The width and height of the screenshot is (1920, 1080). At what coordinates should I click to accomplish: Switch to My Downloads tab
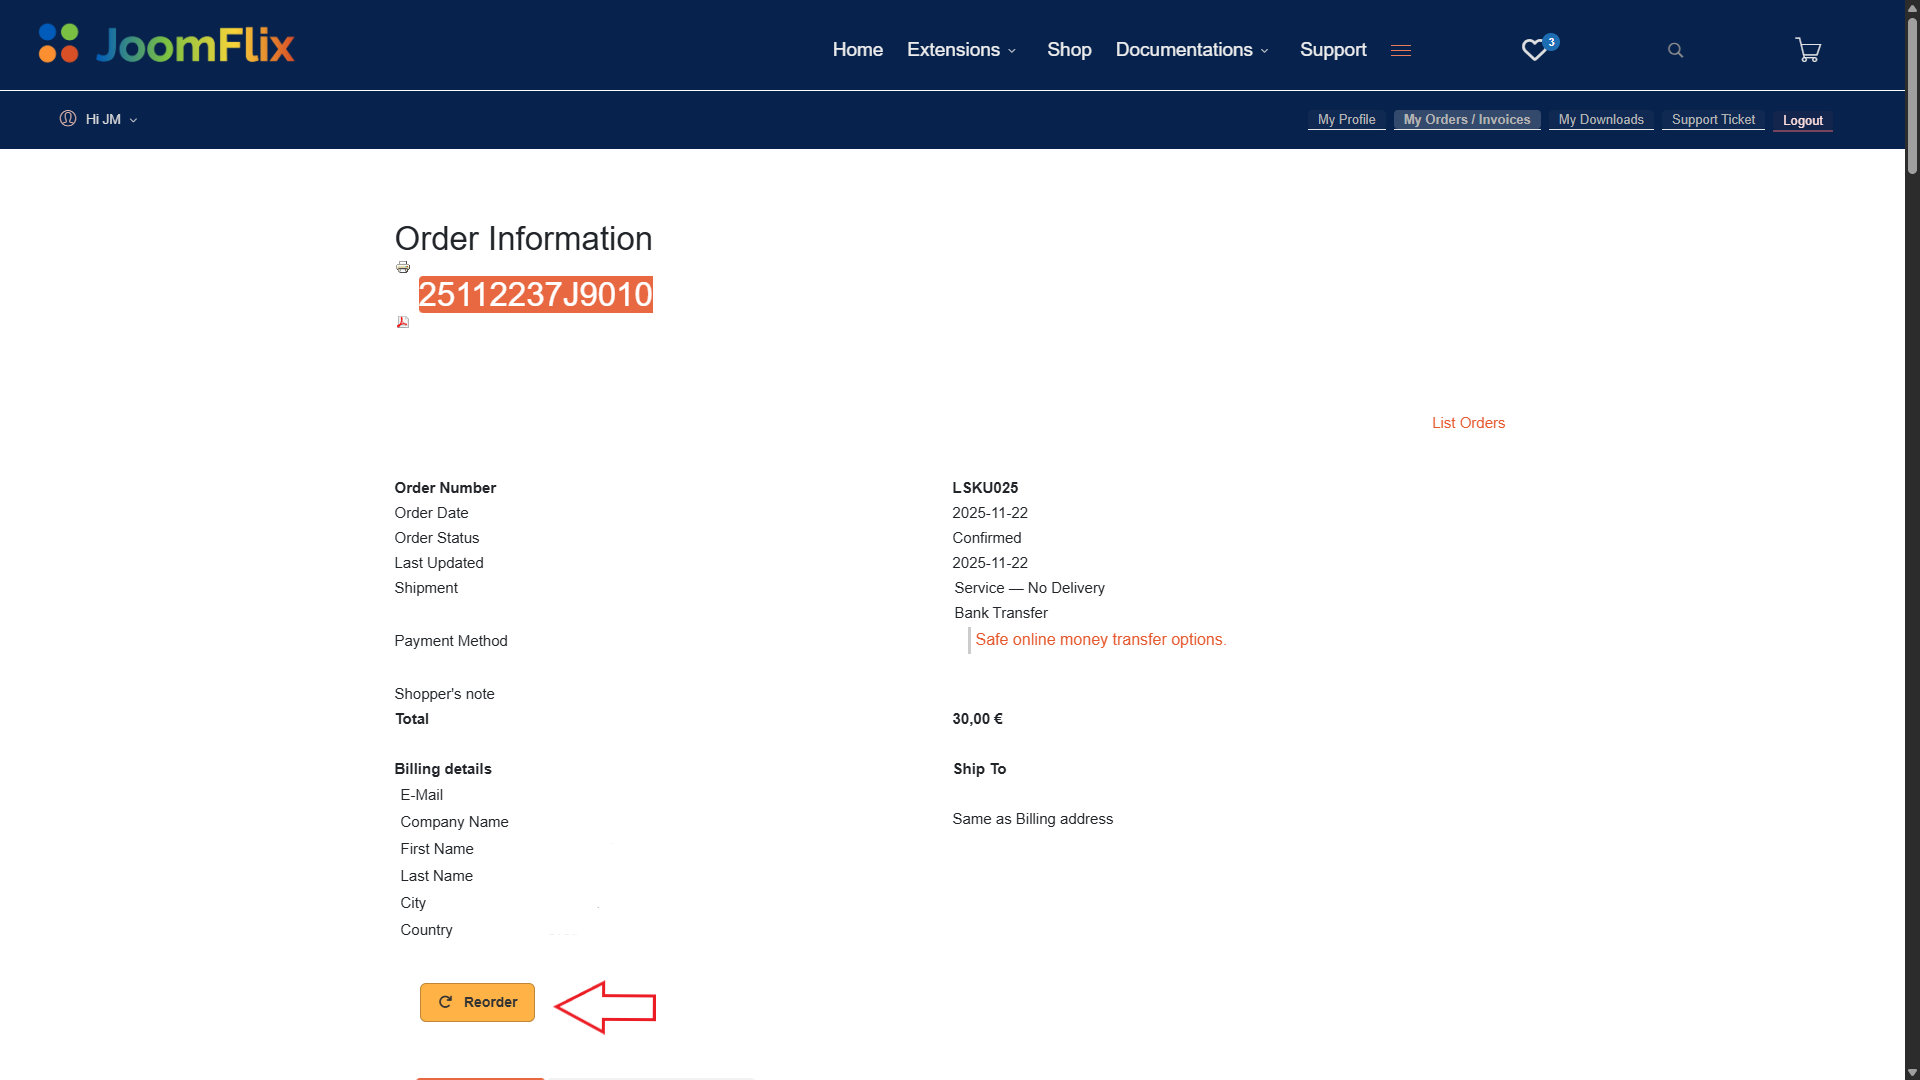point(1600,119)
